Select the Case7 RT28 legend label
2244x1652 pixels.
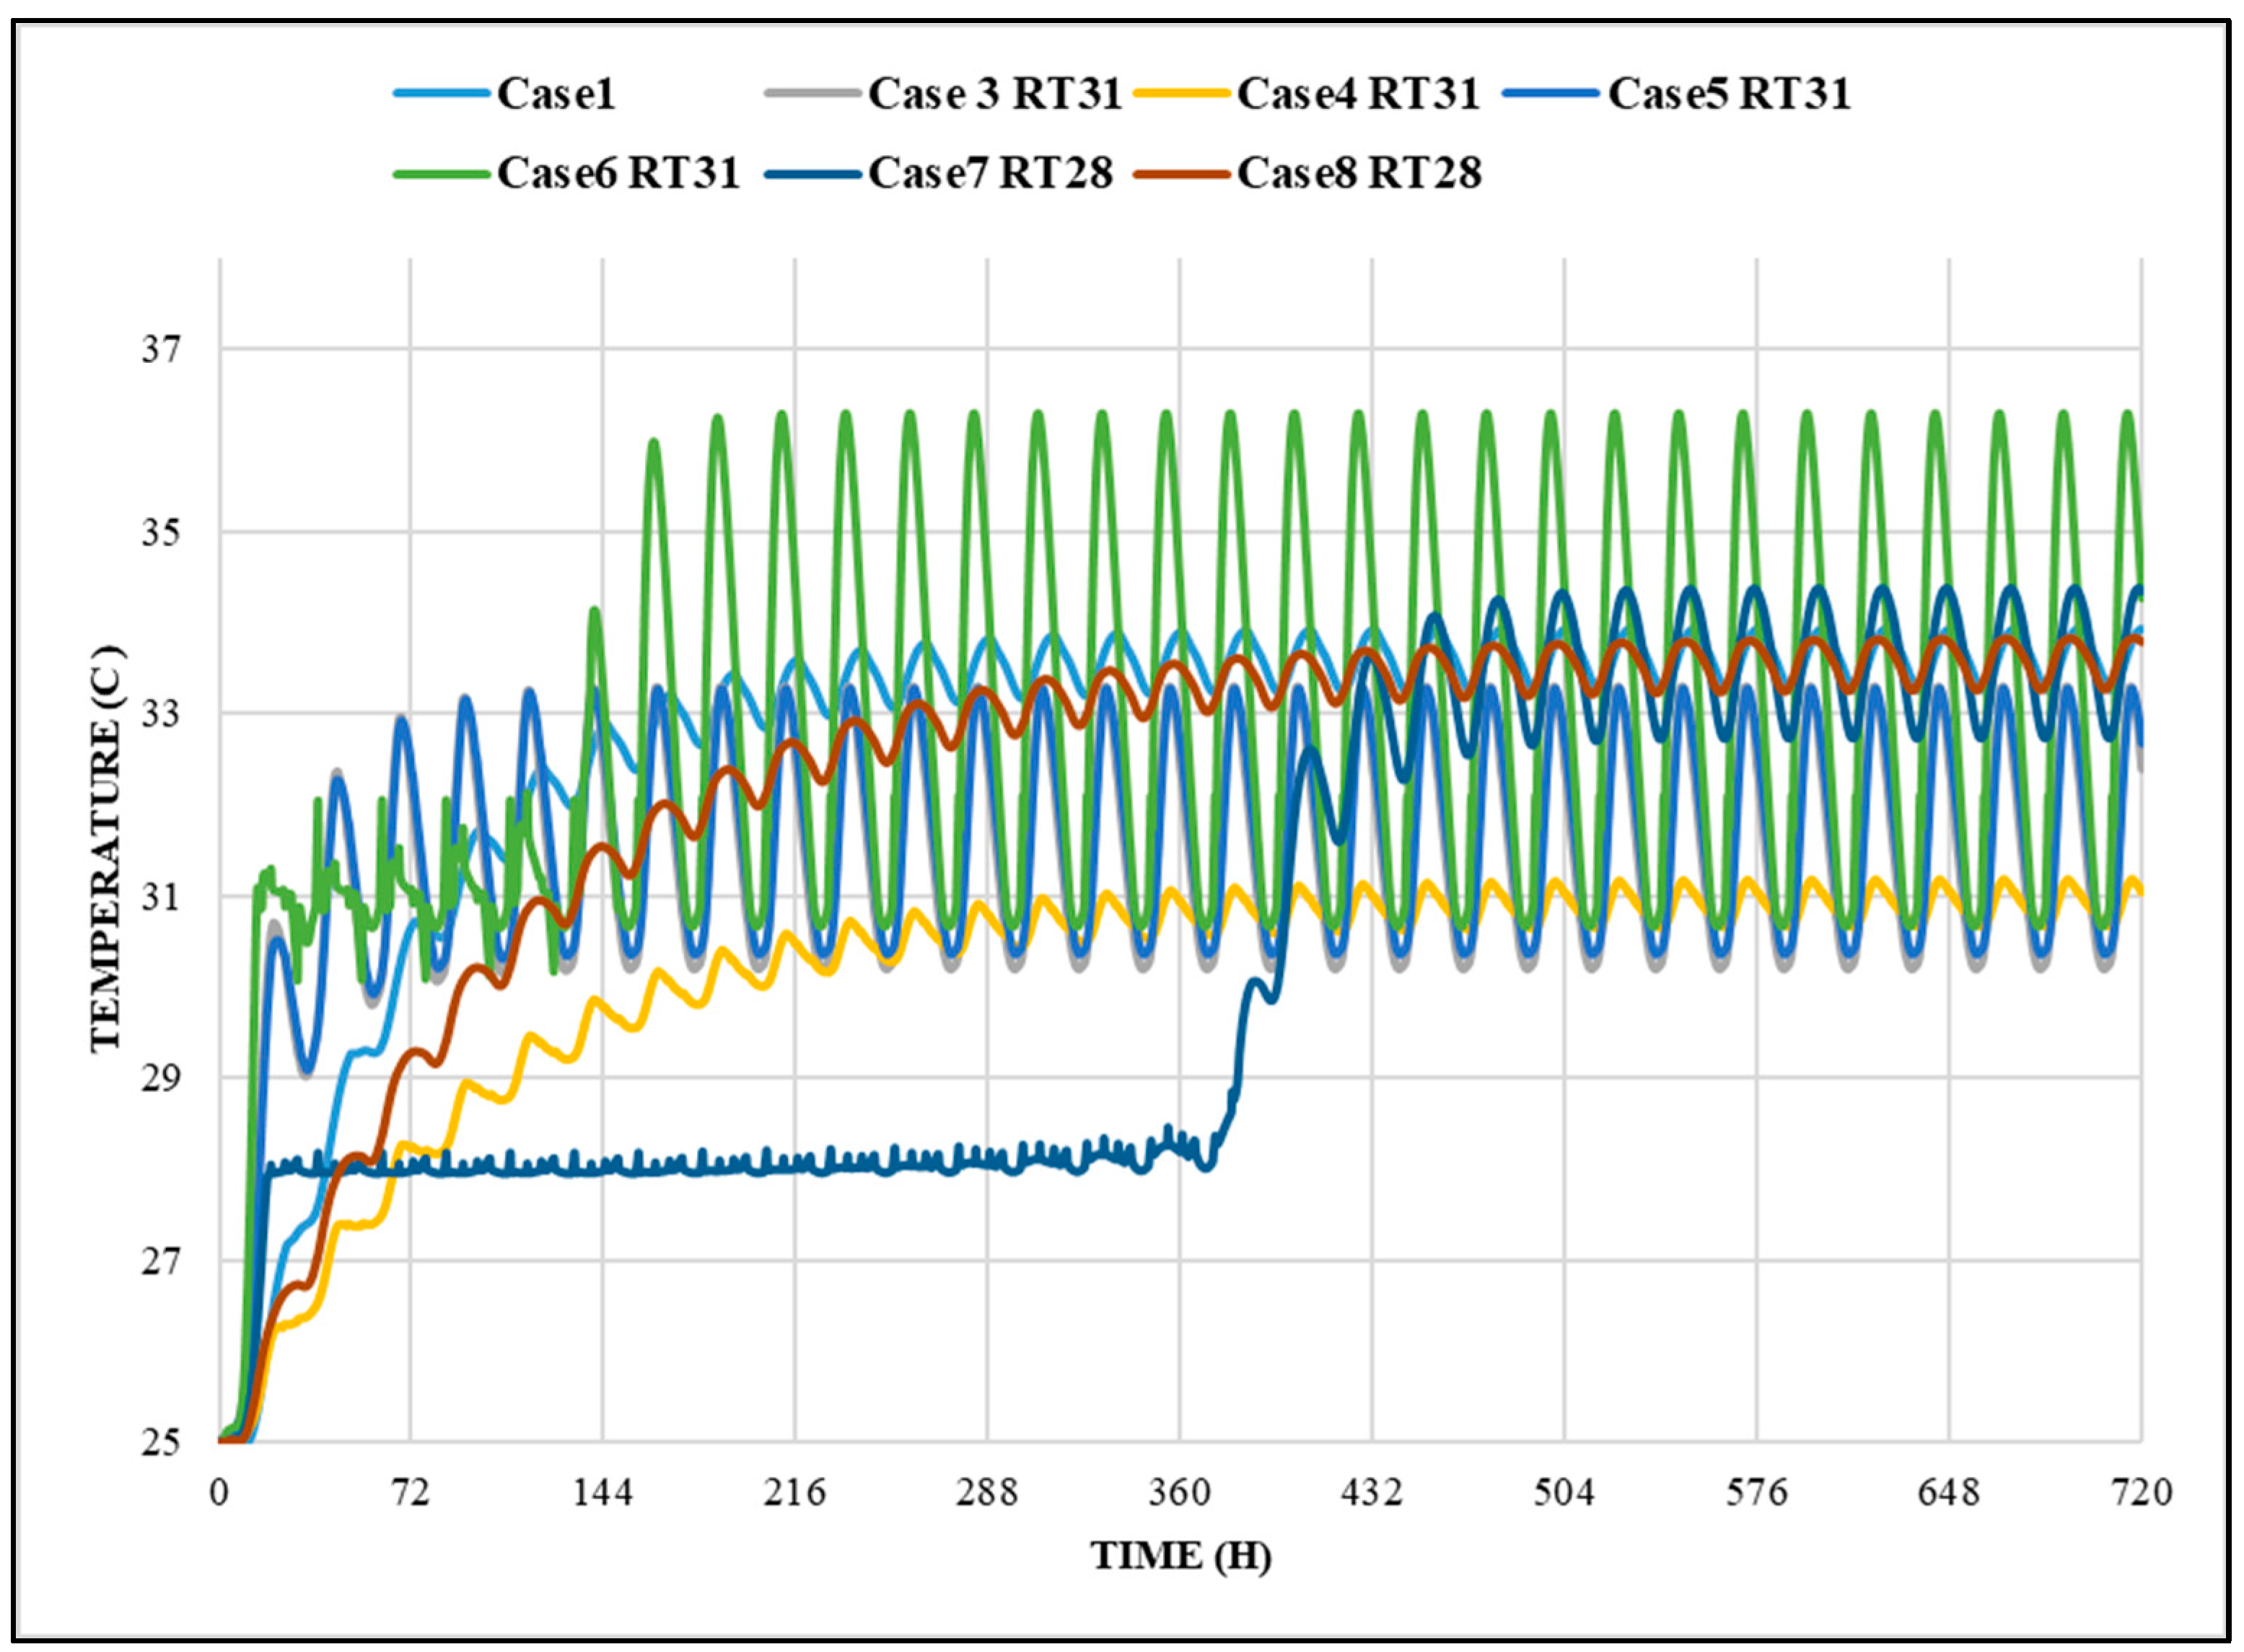pyautogui.click(x=990, y=174)
